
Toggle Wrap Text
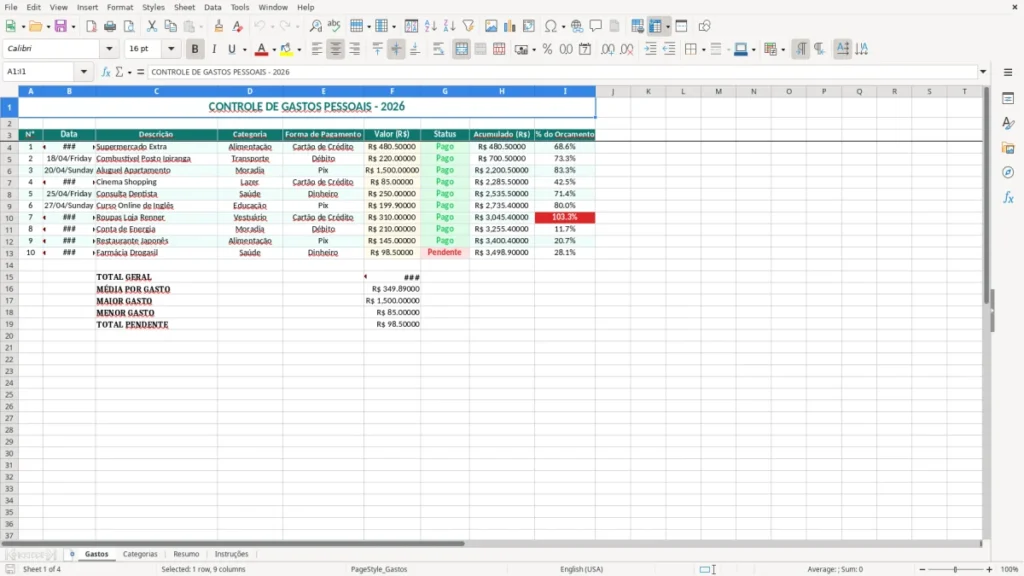(x=438, y=49)
